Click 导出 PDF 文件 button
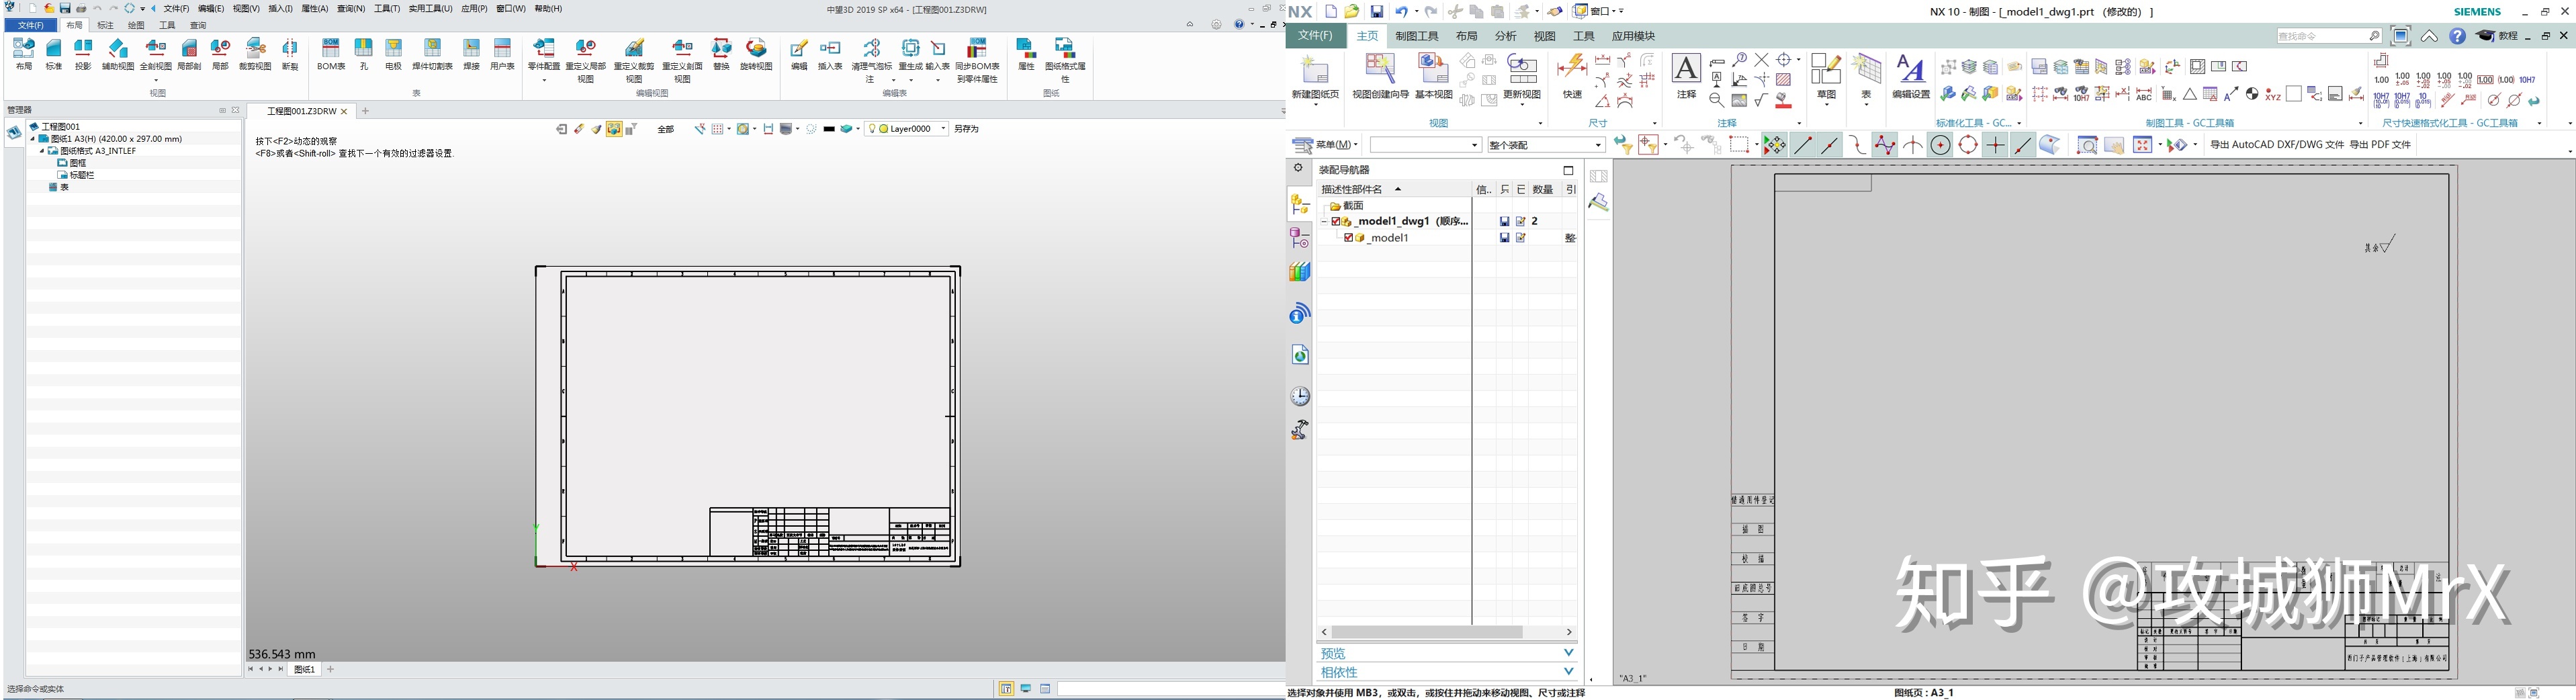This screenshot has width=2576, height=700. 2380,145
